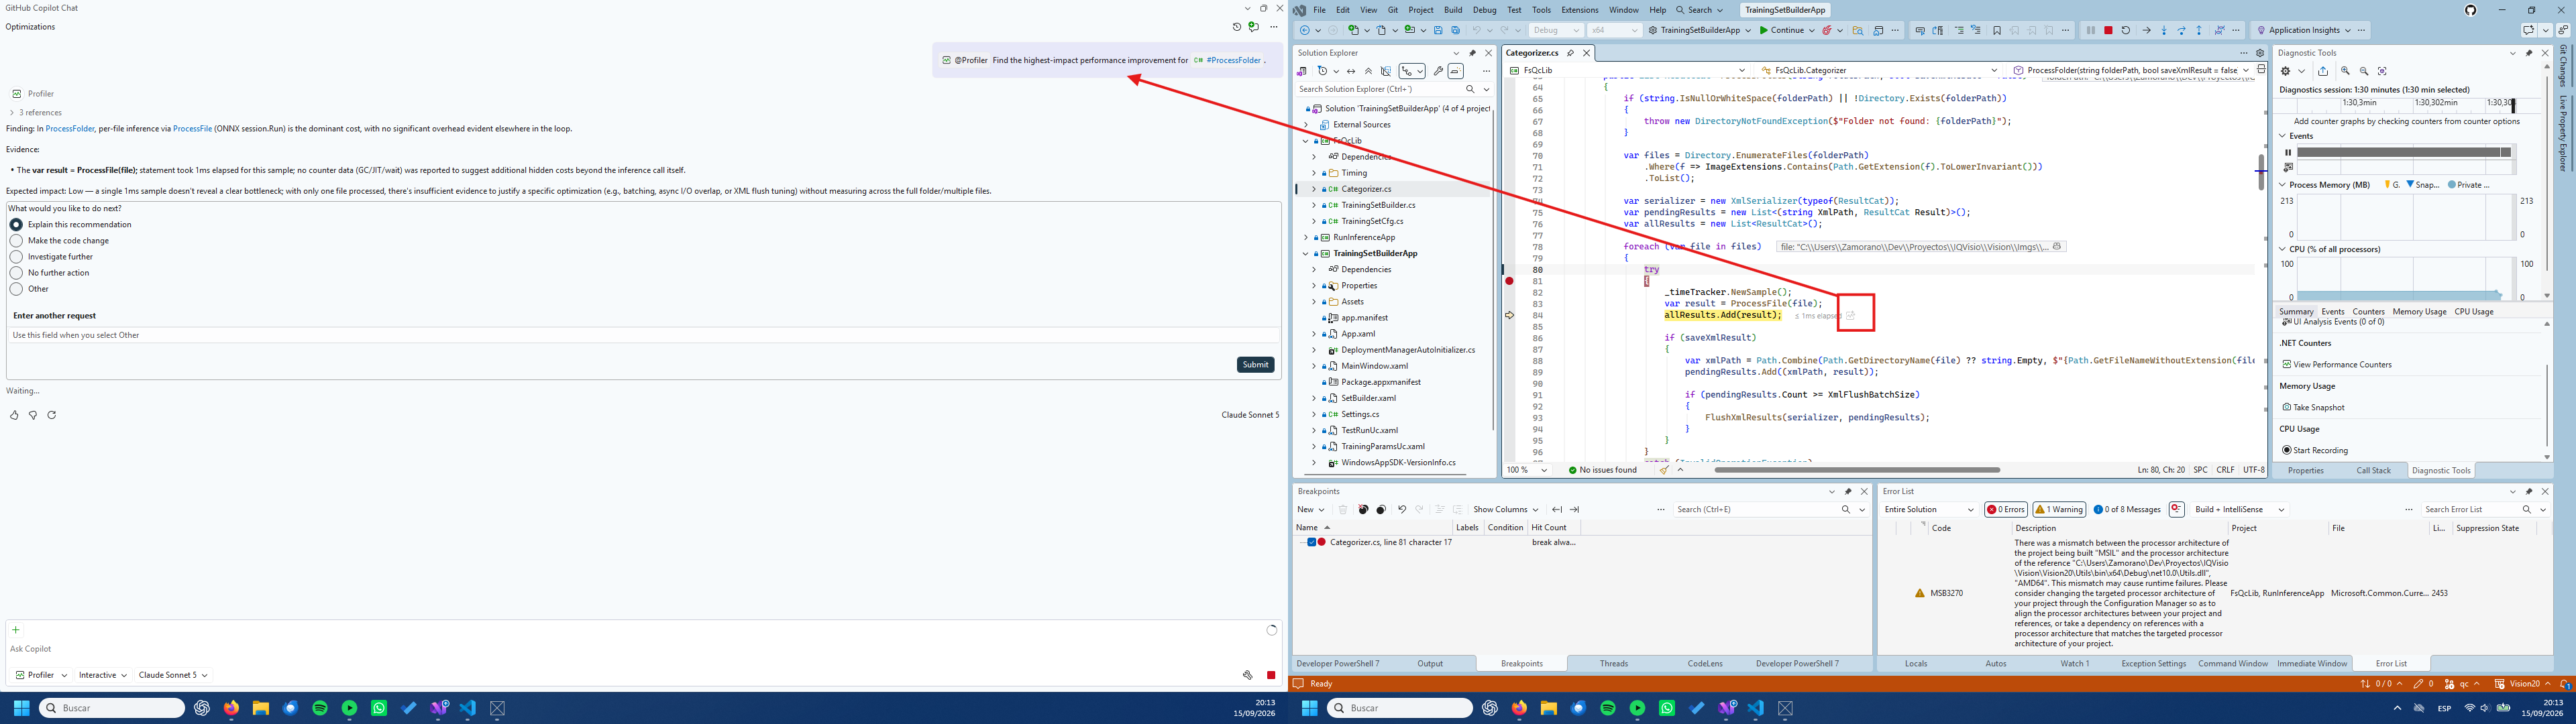Click the Submit button in Copilot chat
The image size is (2576, 724).
tap(1256, 365)
